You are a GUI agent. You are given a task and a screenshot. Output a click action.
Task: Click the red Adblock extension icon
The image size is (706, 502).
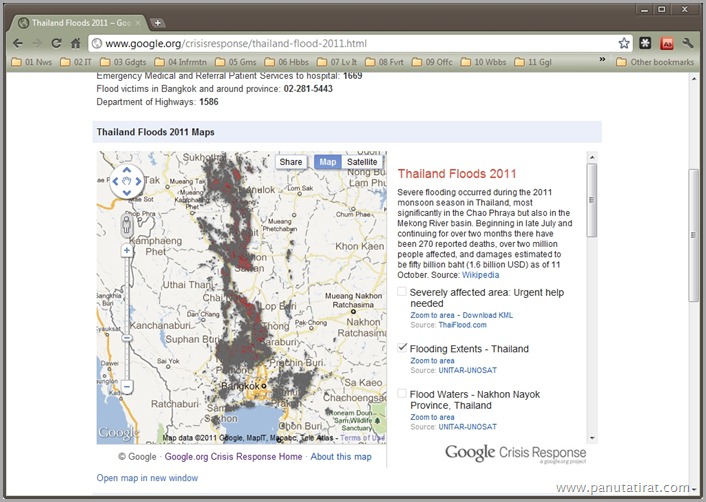(667, 43)
